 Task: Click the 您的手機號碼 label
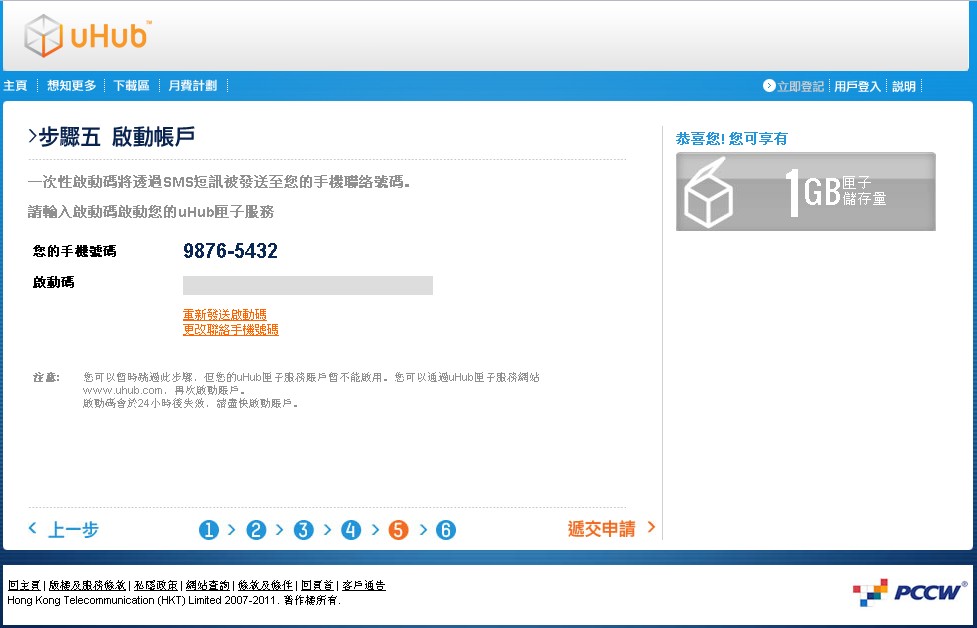coord(74,251)
